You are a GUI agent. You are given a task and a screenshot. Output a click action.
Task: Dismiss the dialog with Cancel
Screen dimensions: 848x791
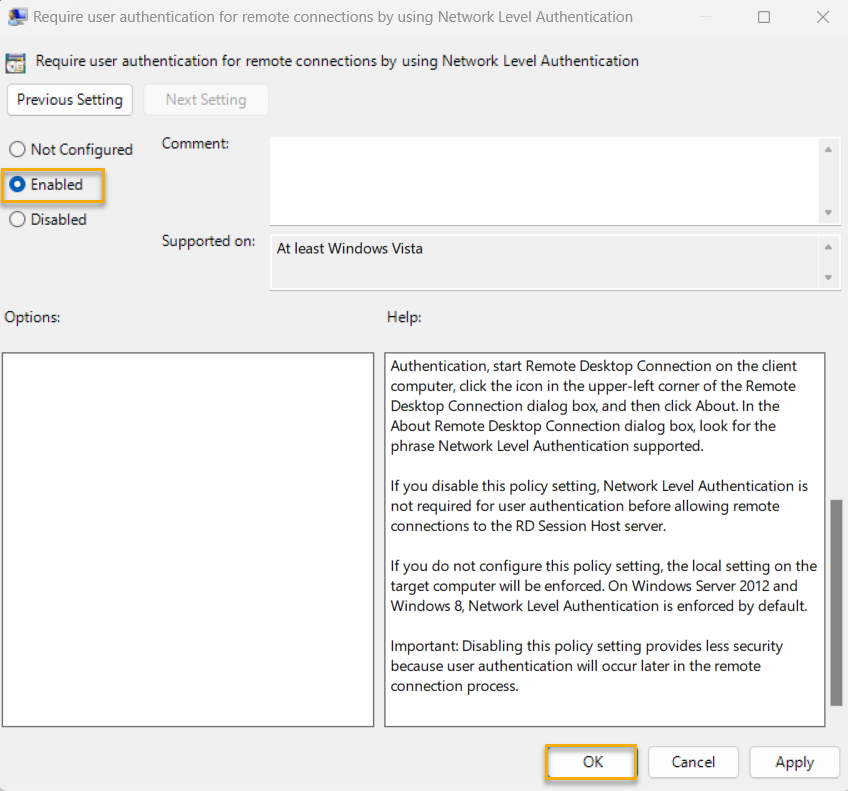[693, 762]
